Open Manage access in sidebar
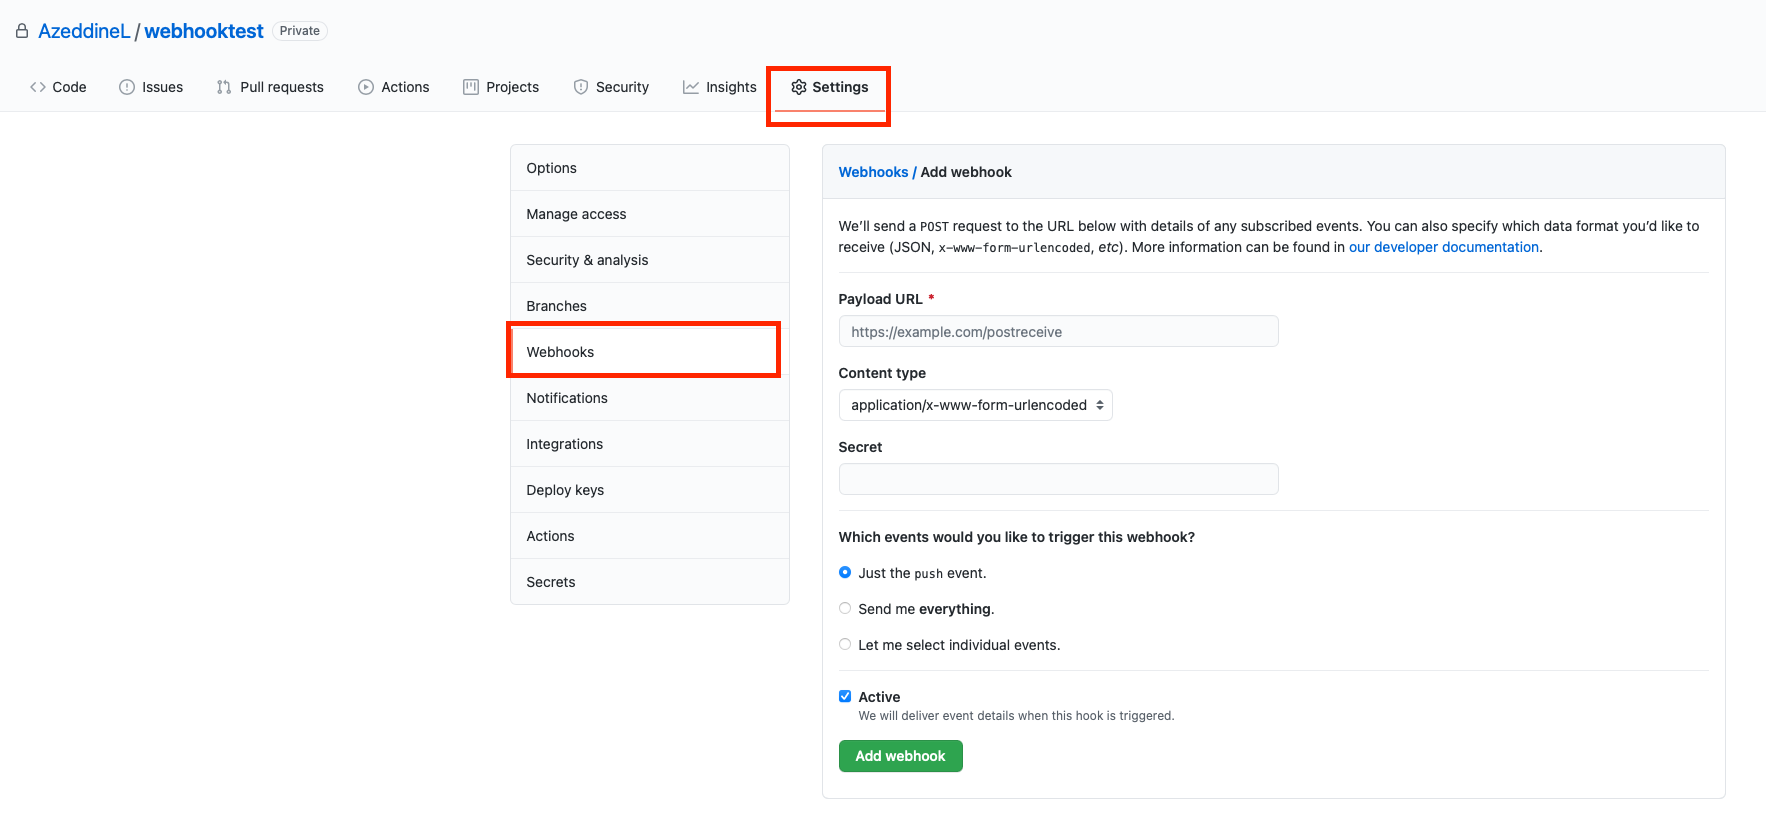This screenshot has height=838, width=1766. pyautogui.click(x=650, y=214)
